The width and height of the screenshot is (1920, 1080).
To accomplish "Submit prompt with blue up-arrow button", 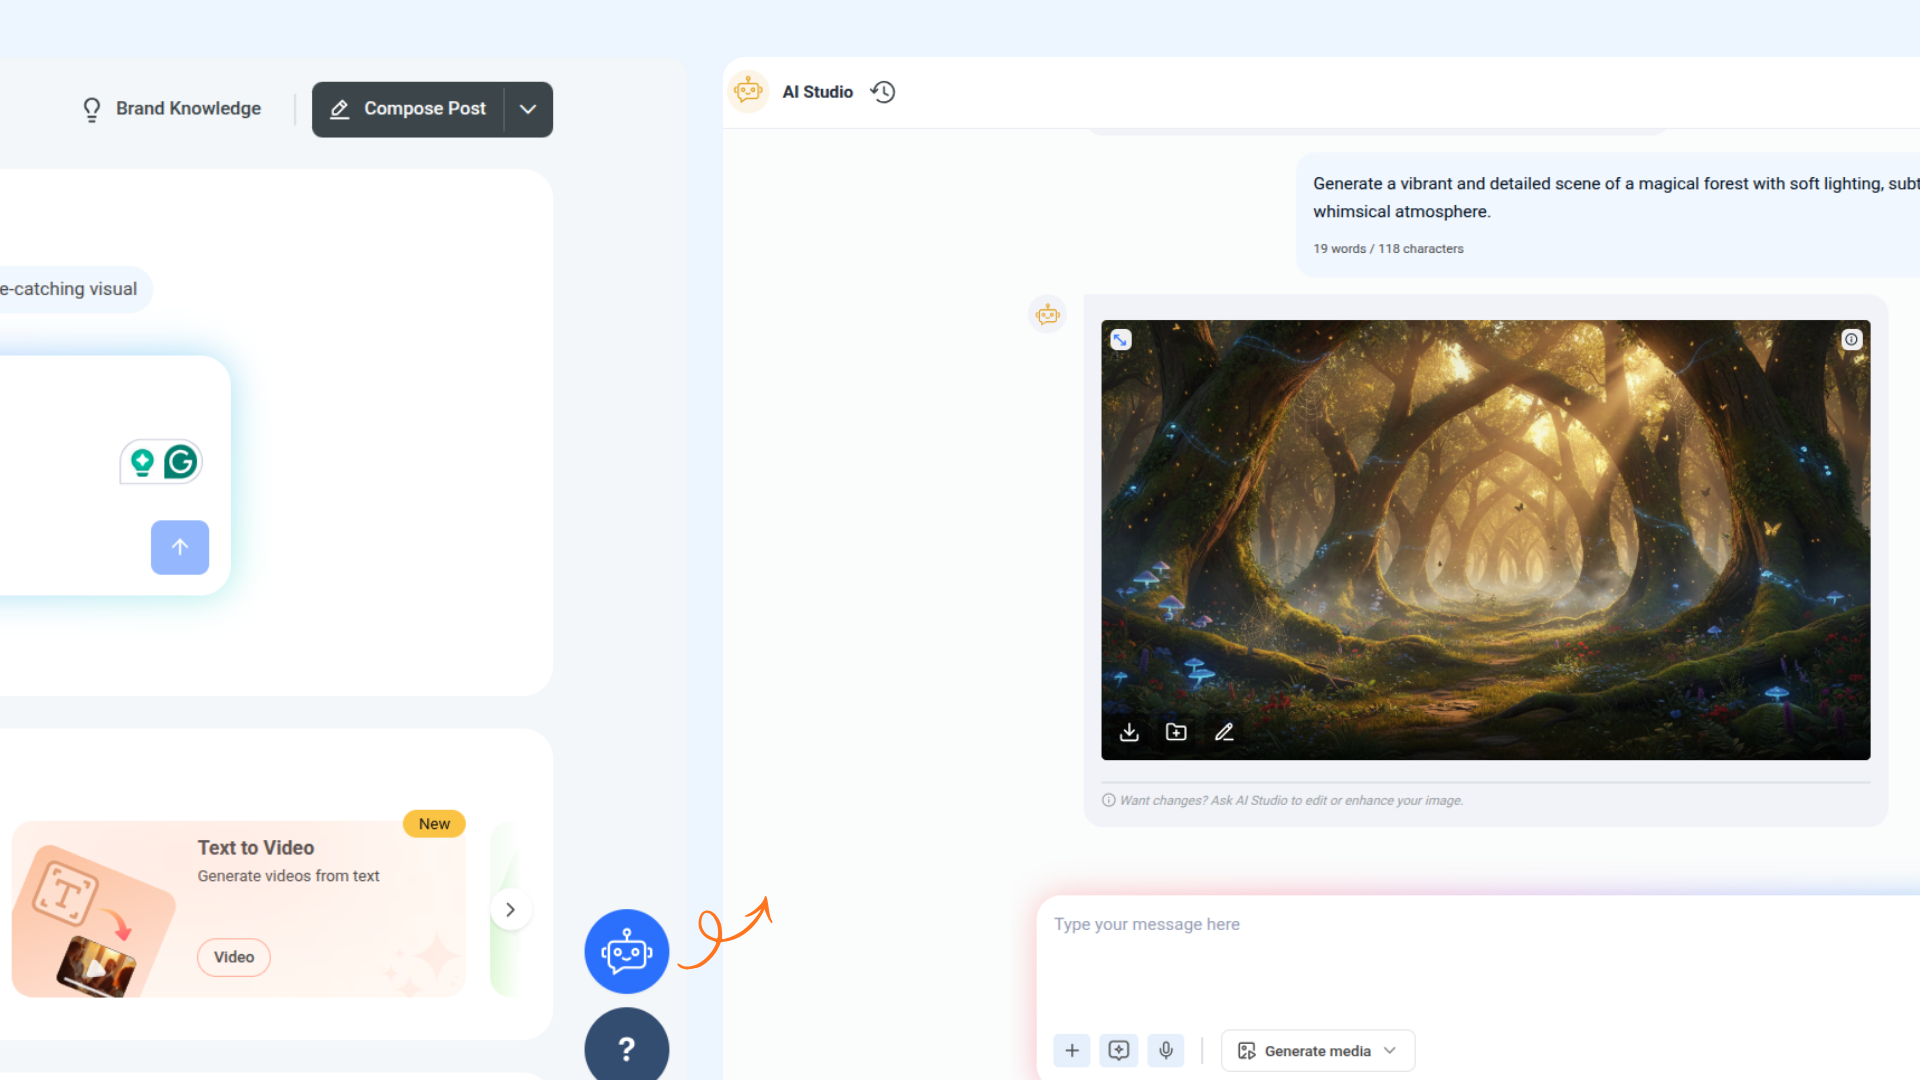I will point(180,547).
